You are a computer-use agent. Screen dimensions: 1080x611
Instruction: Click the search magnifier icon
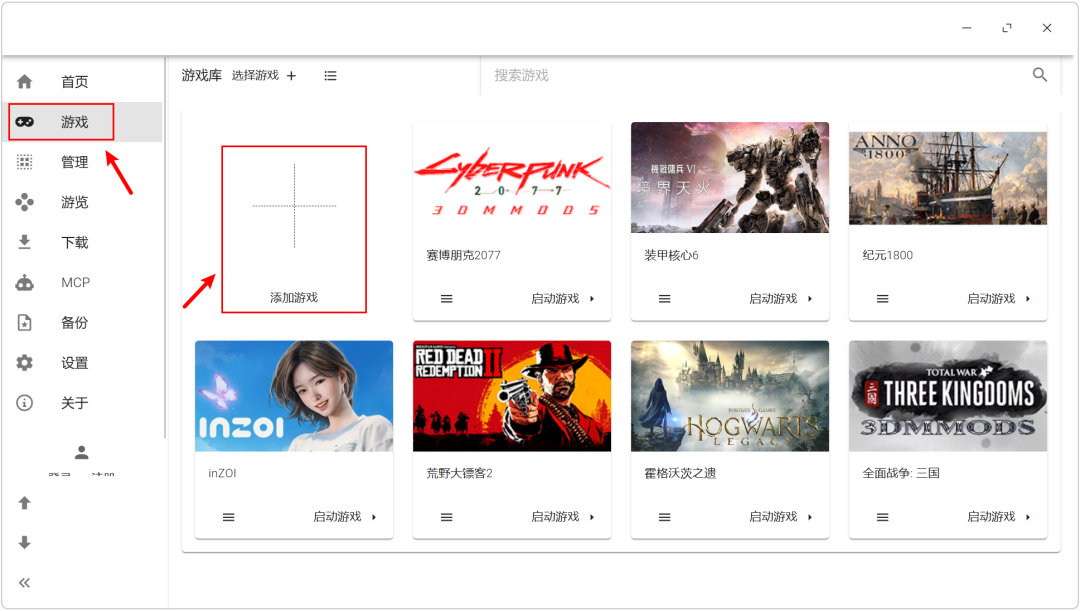click(x=1040, y=75)
